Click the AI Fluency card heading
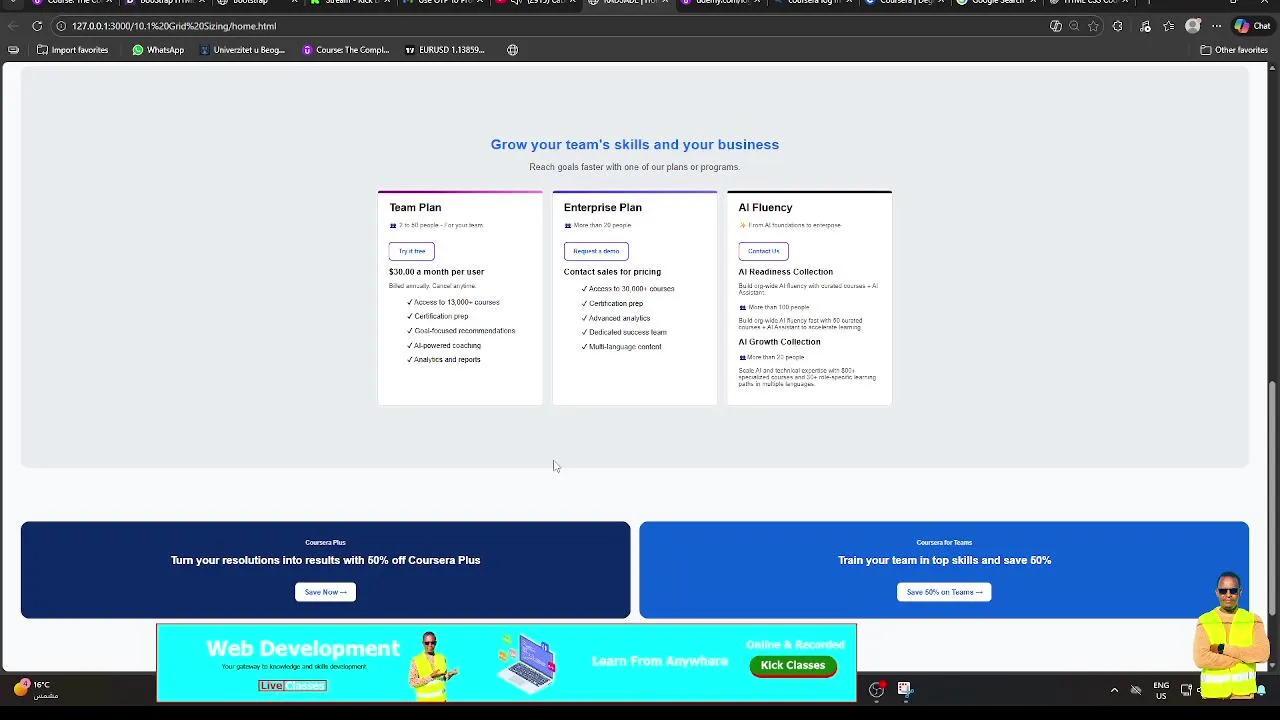 point(765,207)
